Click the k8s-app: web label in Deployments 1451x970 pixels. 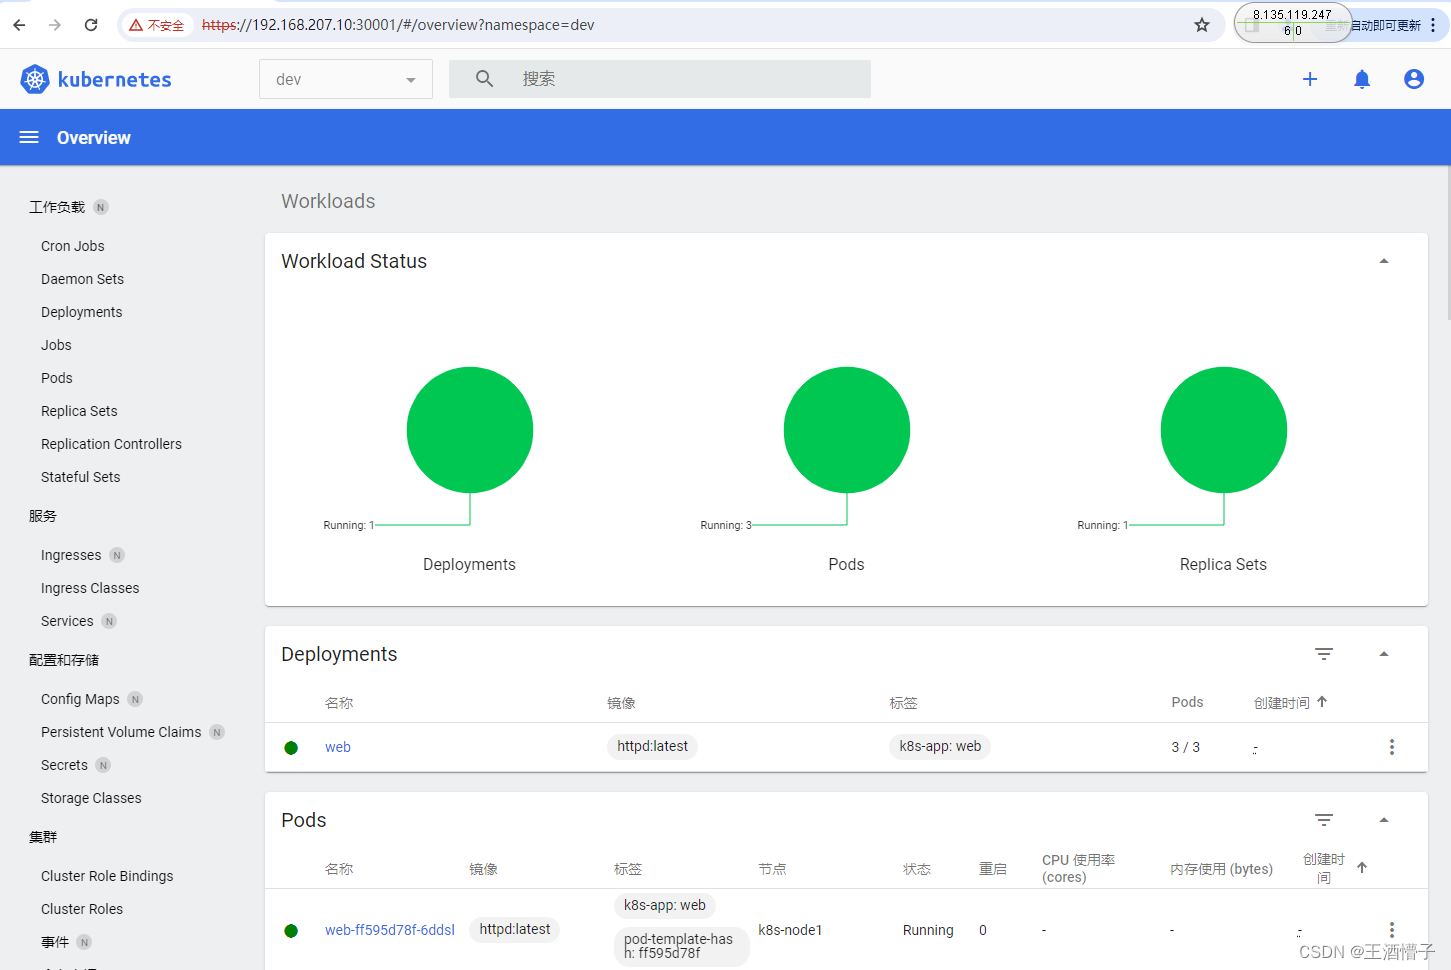pyautogui.click(x=940, y=746)
